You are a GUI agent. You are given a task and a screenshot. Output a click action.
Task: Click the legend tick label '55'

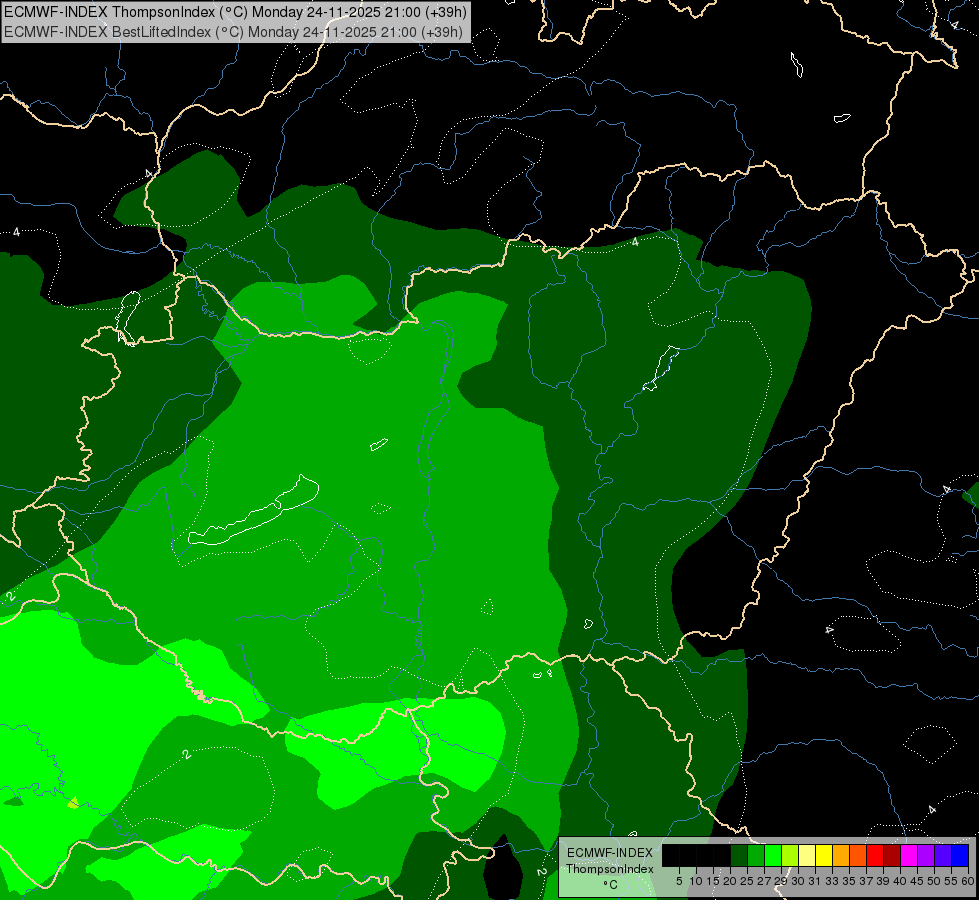(951, 881)
